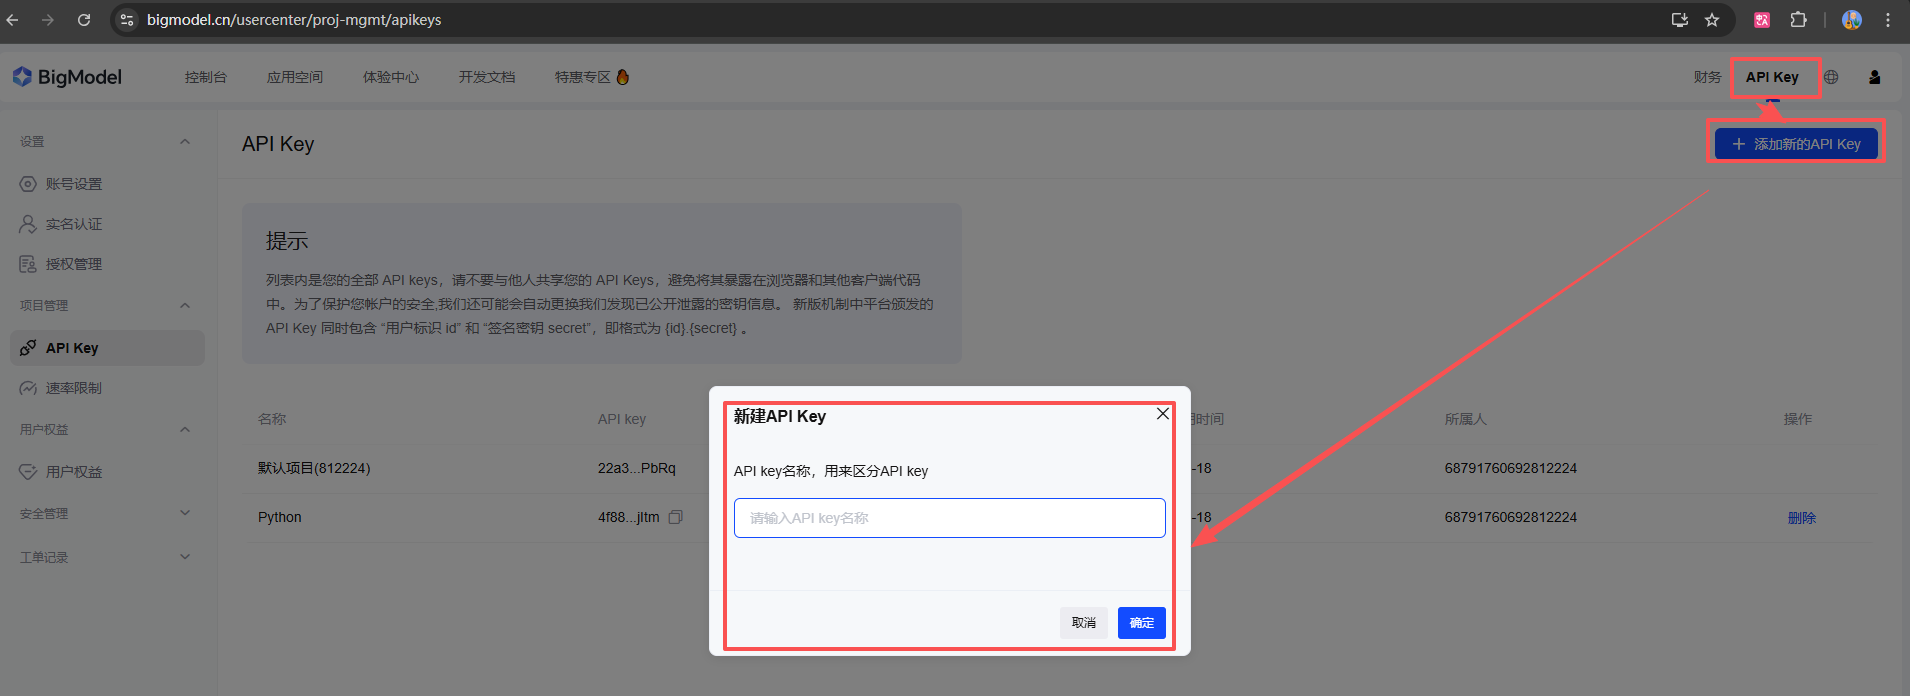Open the user account icon
This screenshot has height=696, width=1910.
coord(1875,77)
